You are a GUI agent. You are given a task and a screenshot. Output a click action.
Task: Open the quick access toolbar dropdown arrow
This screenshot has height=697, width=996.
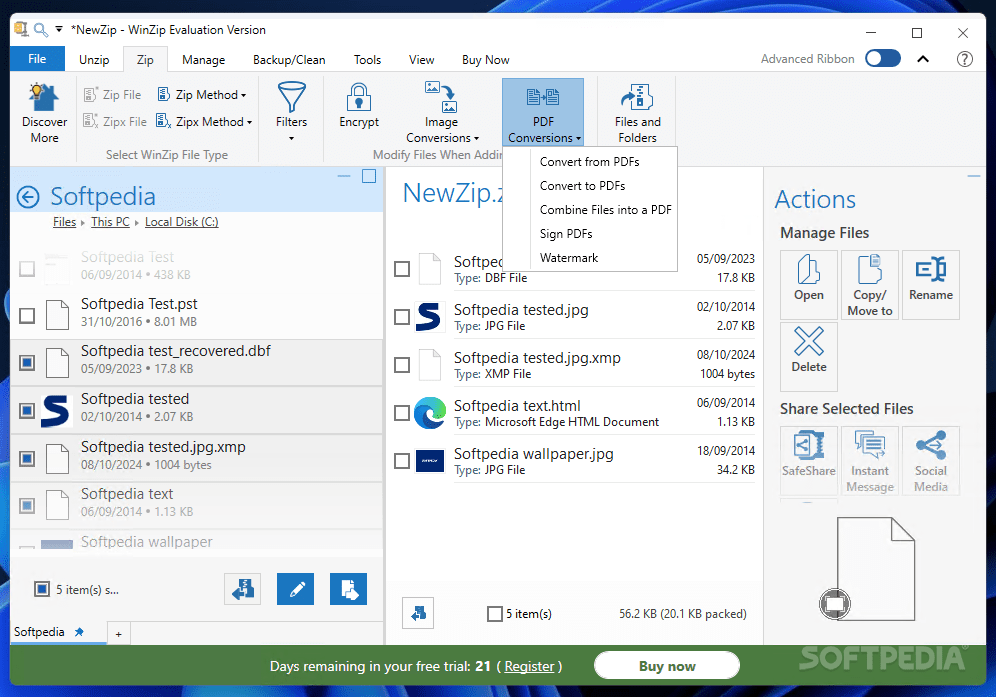(x=59, y=29)
